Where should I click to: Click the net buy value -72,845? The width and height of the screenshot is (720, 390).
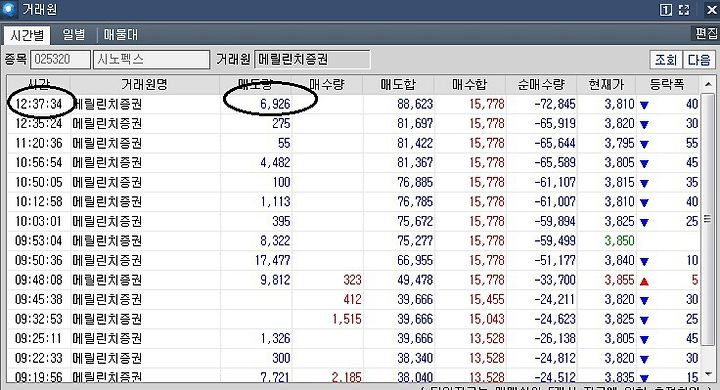click(555, 104)
